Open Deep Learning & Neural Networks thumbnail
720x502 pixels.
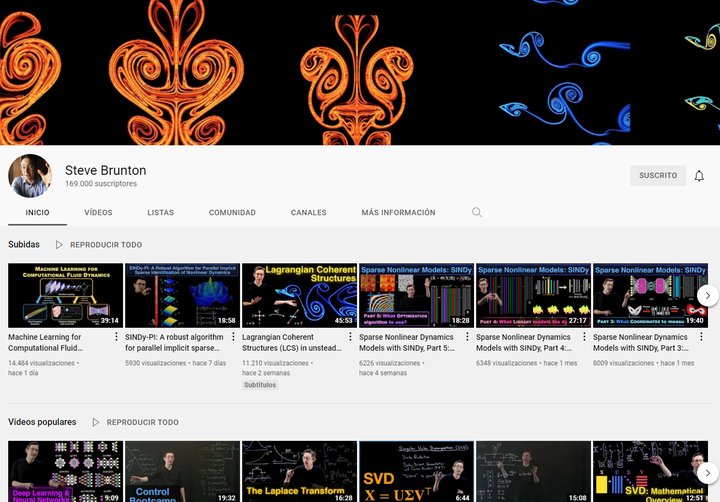click(x=65, y=471)
